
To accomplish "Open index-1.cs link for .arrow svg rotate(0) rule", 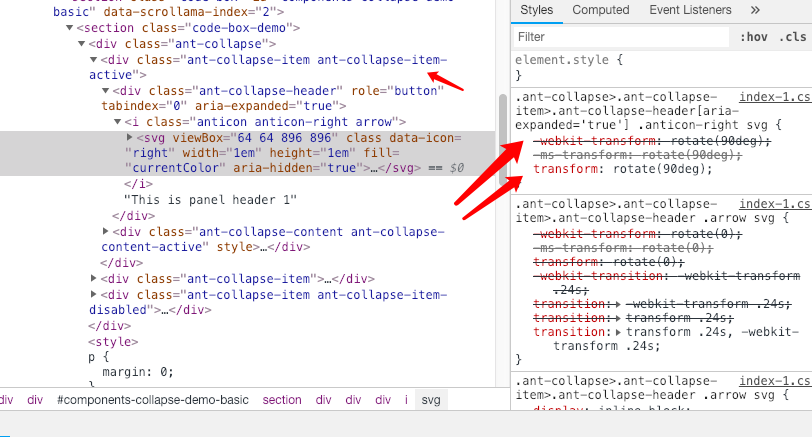I will click(x=775, y=204).
